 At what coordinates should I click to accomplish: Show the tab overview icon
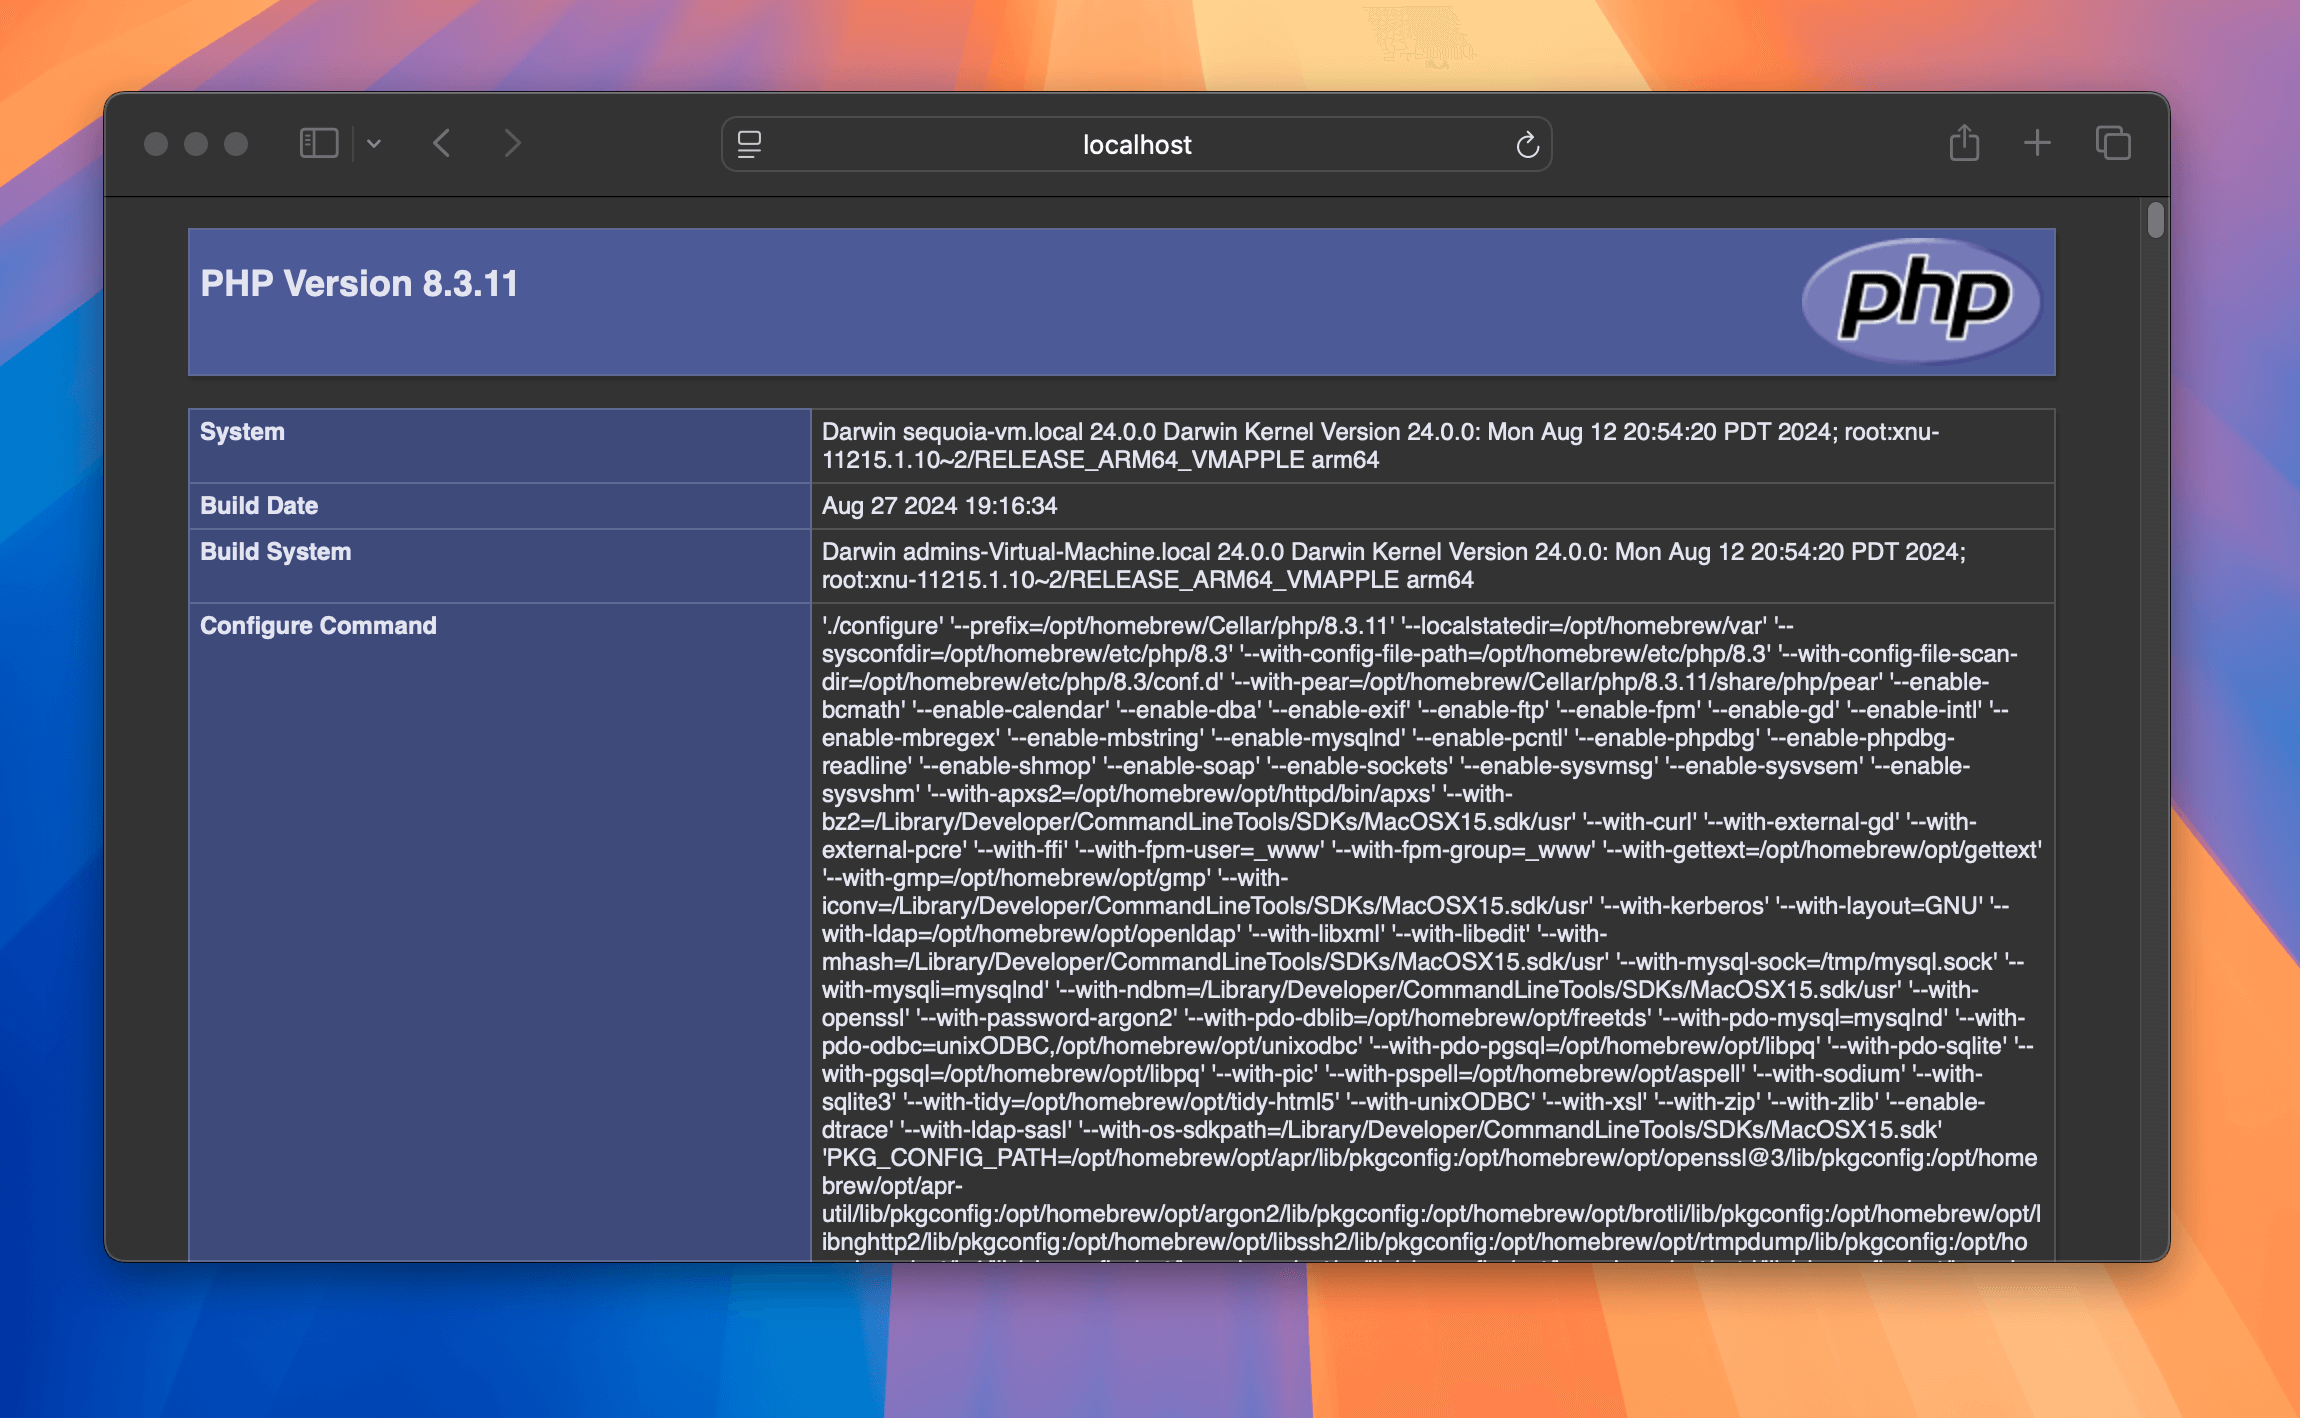pyautogui.click(x=2113, y=143)
